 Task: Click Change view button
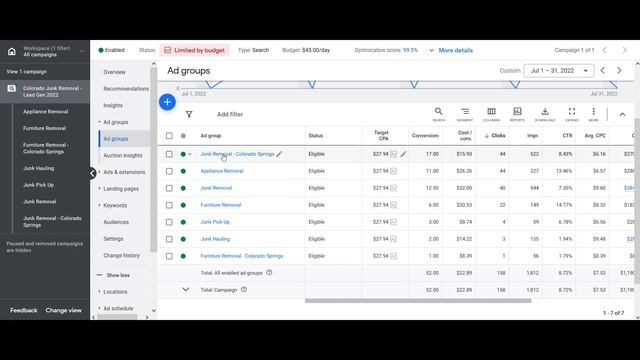point(63,310)
